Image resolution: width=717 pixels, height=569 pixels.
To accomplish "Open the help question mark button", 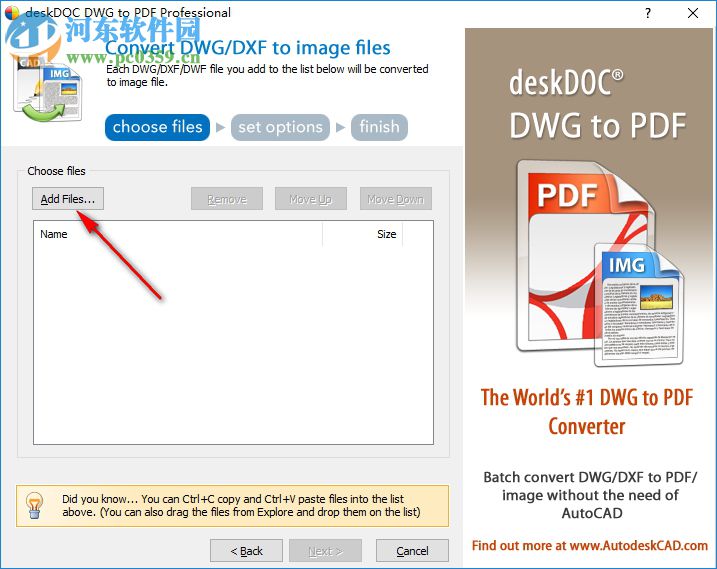I will [x=647, y=13].
